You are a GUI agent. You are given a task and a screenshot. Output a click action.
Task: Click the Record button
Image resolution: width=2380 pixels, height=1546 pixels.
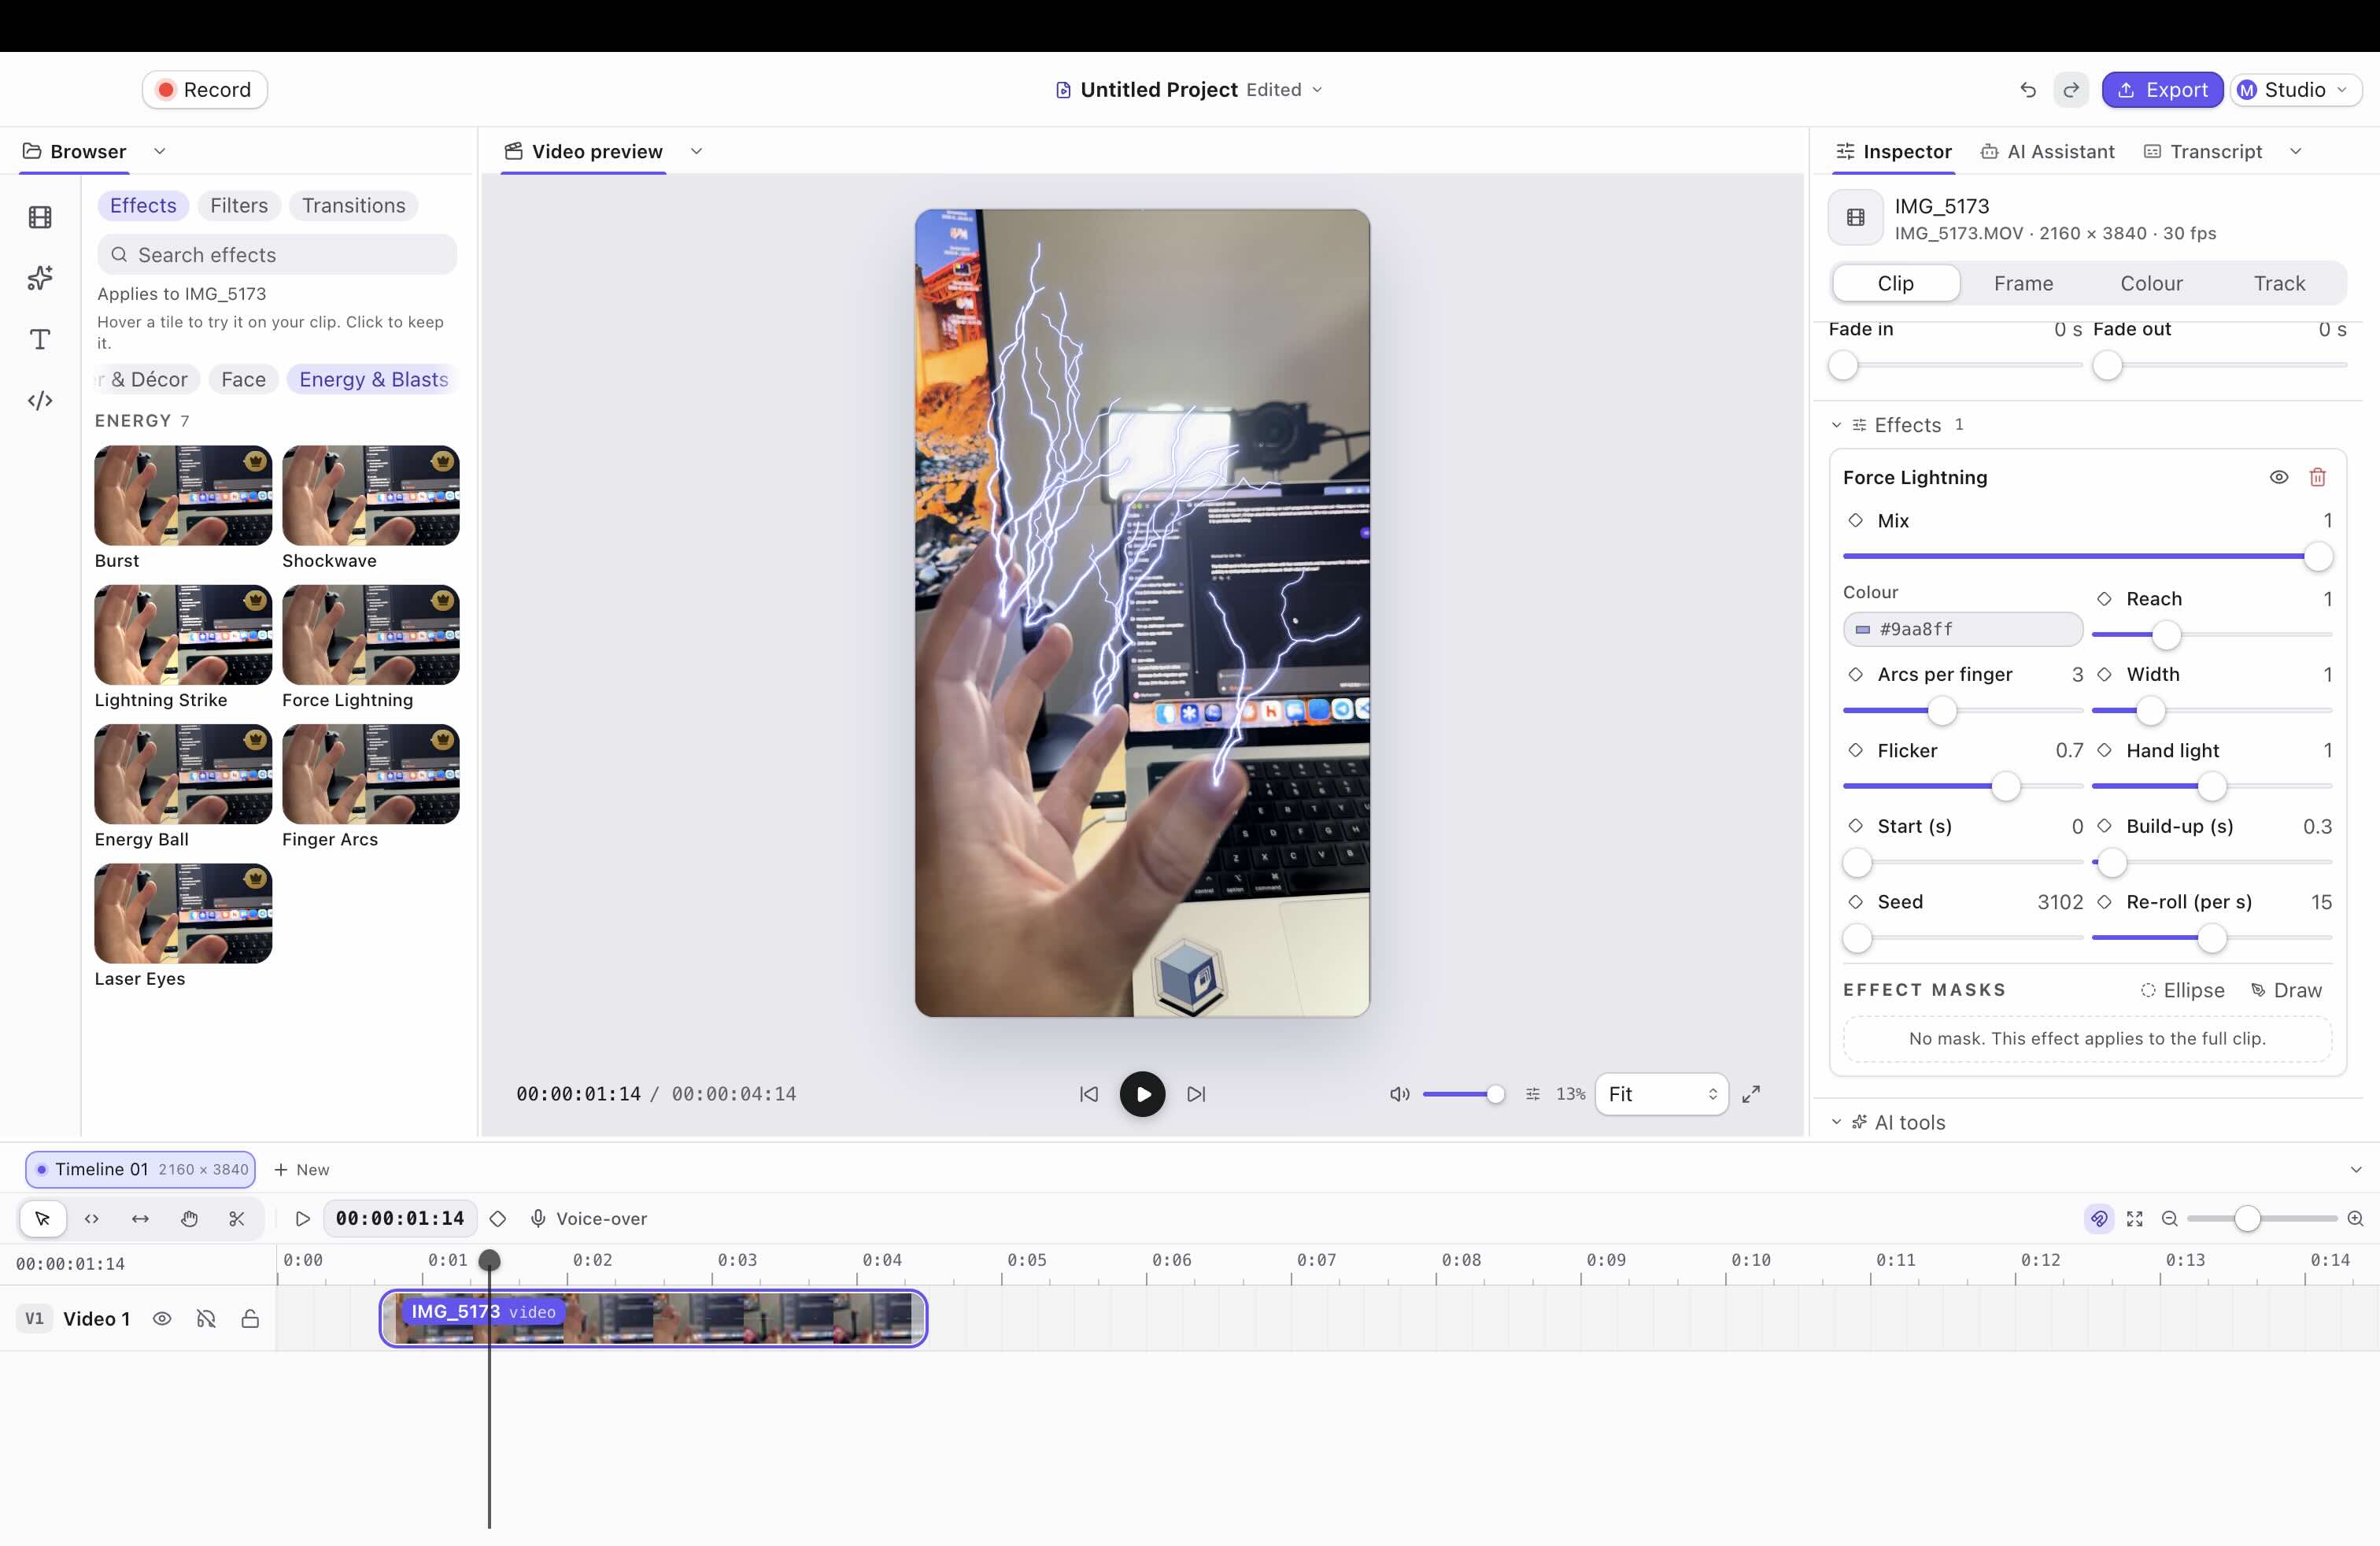pyautogui.click(x=204, y=90)
